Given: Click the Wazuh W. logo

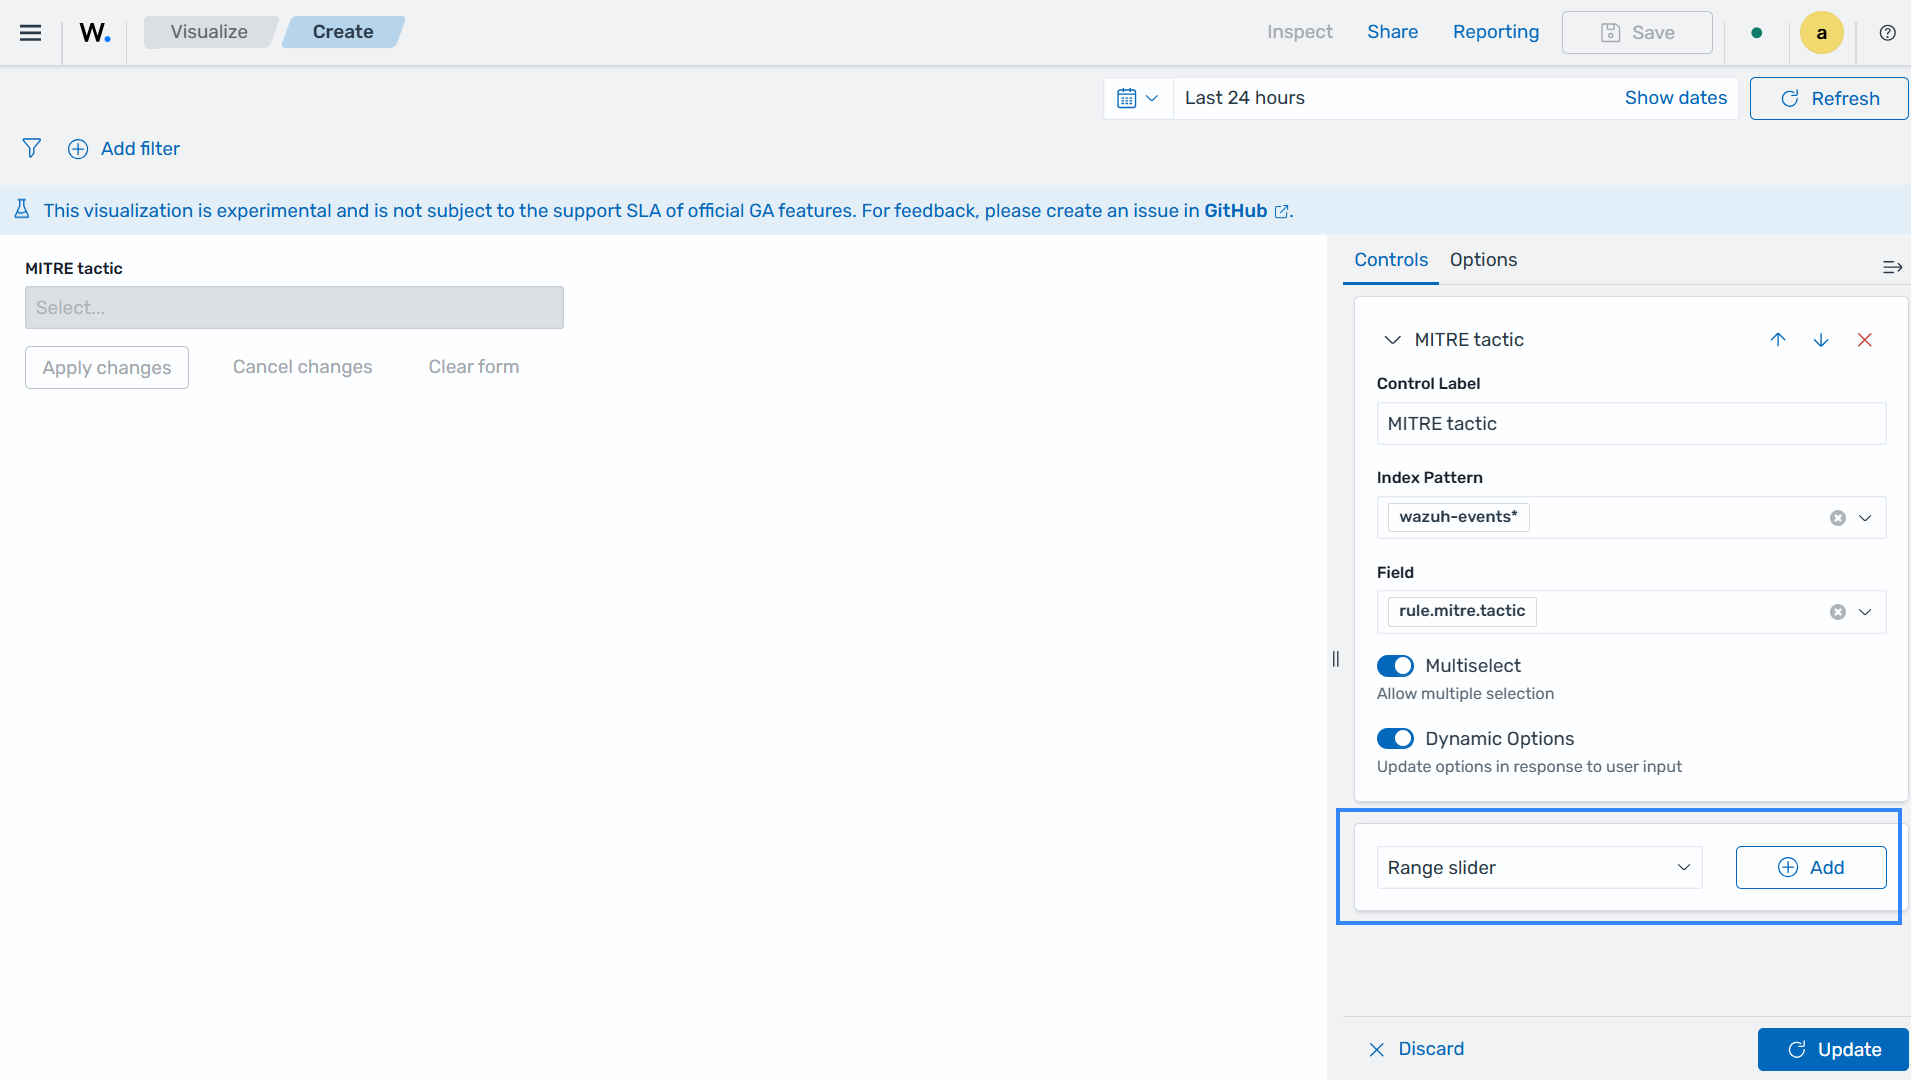Looking at the screenshot, I should click(95, 32).
